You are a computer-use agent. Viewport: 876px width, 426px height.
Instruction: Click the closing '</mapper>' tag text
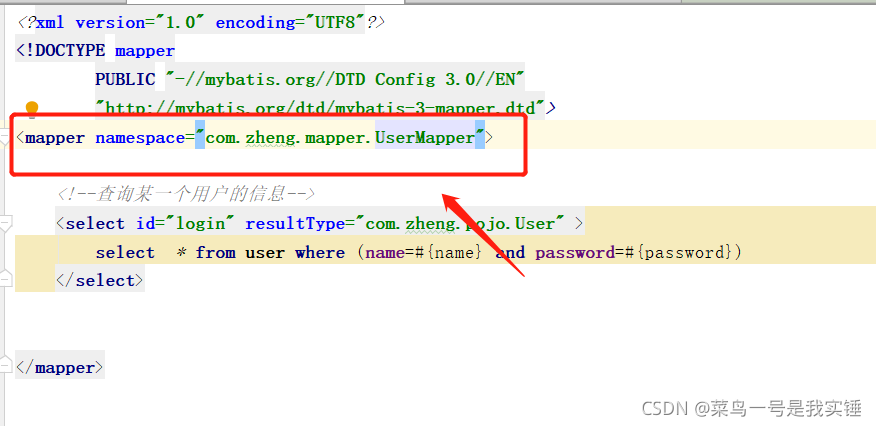pyautogui.click(x=60, y=367)
